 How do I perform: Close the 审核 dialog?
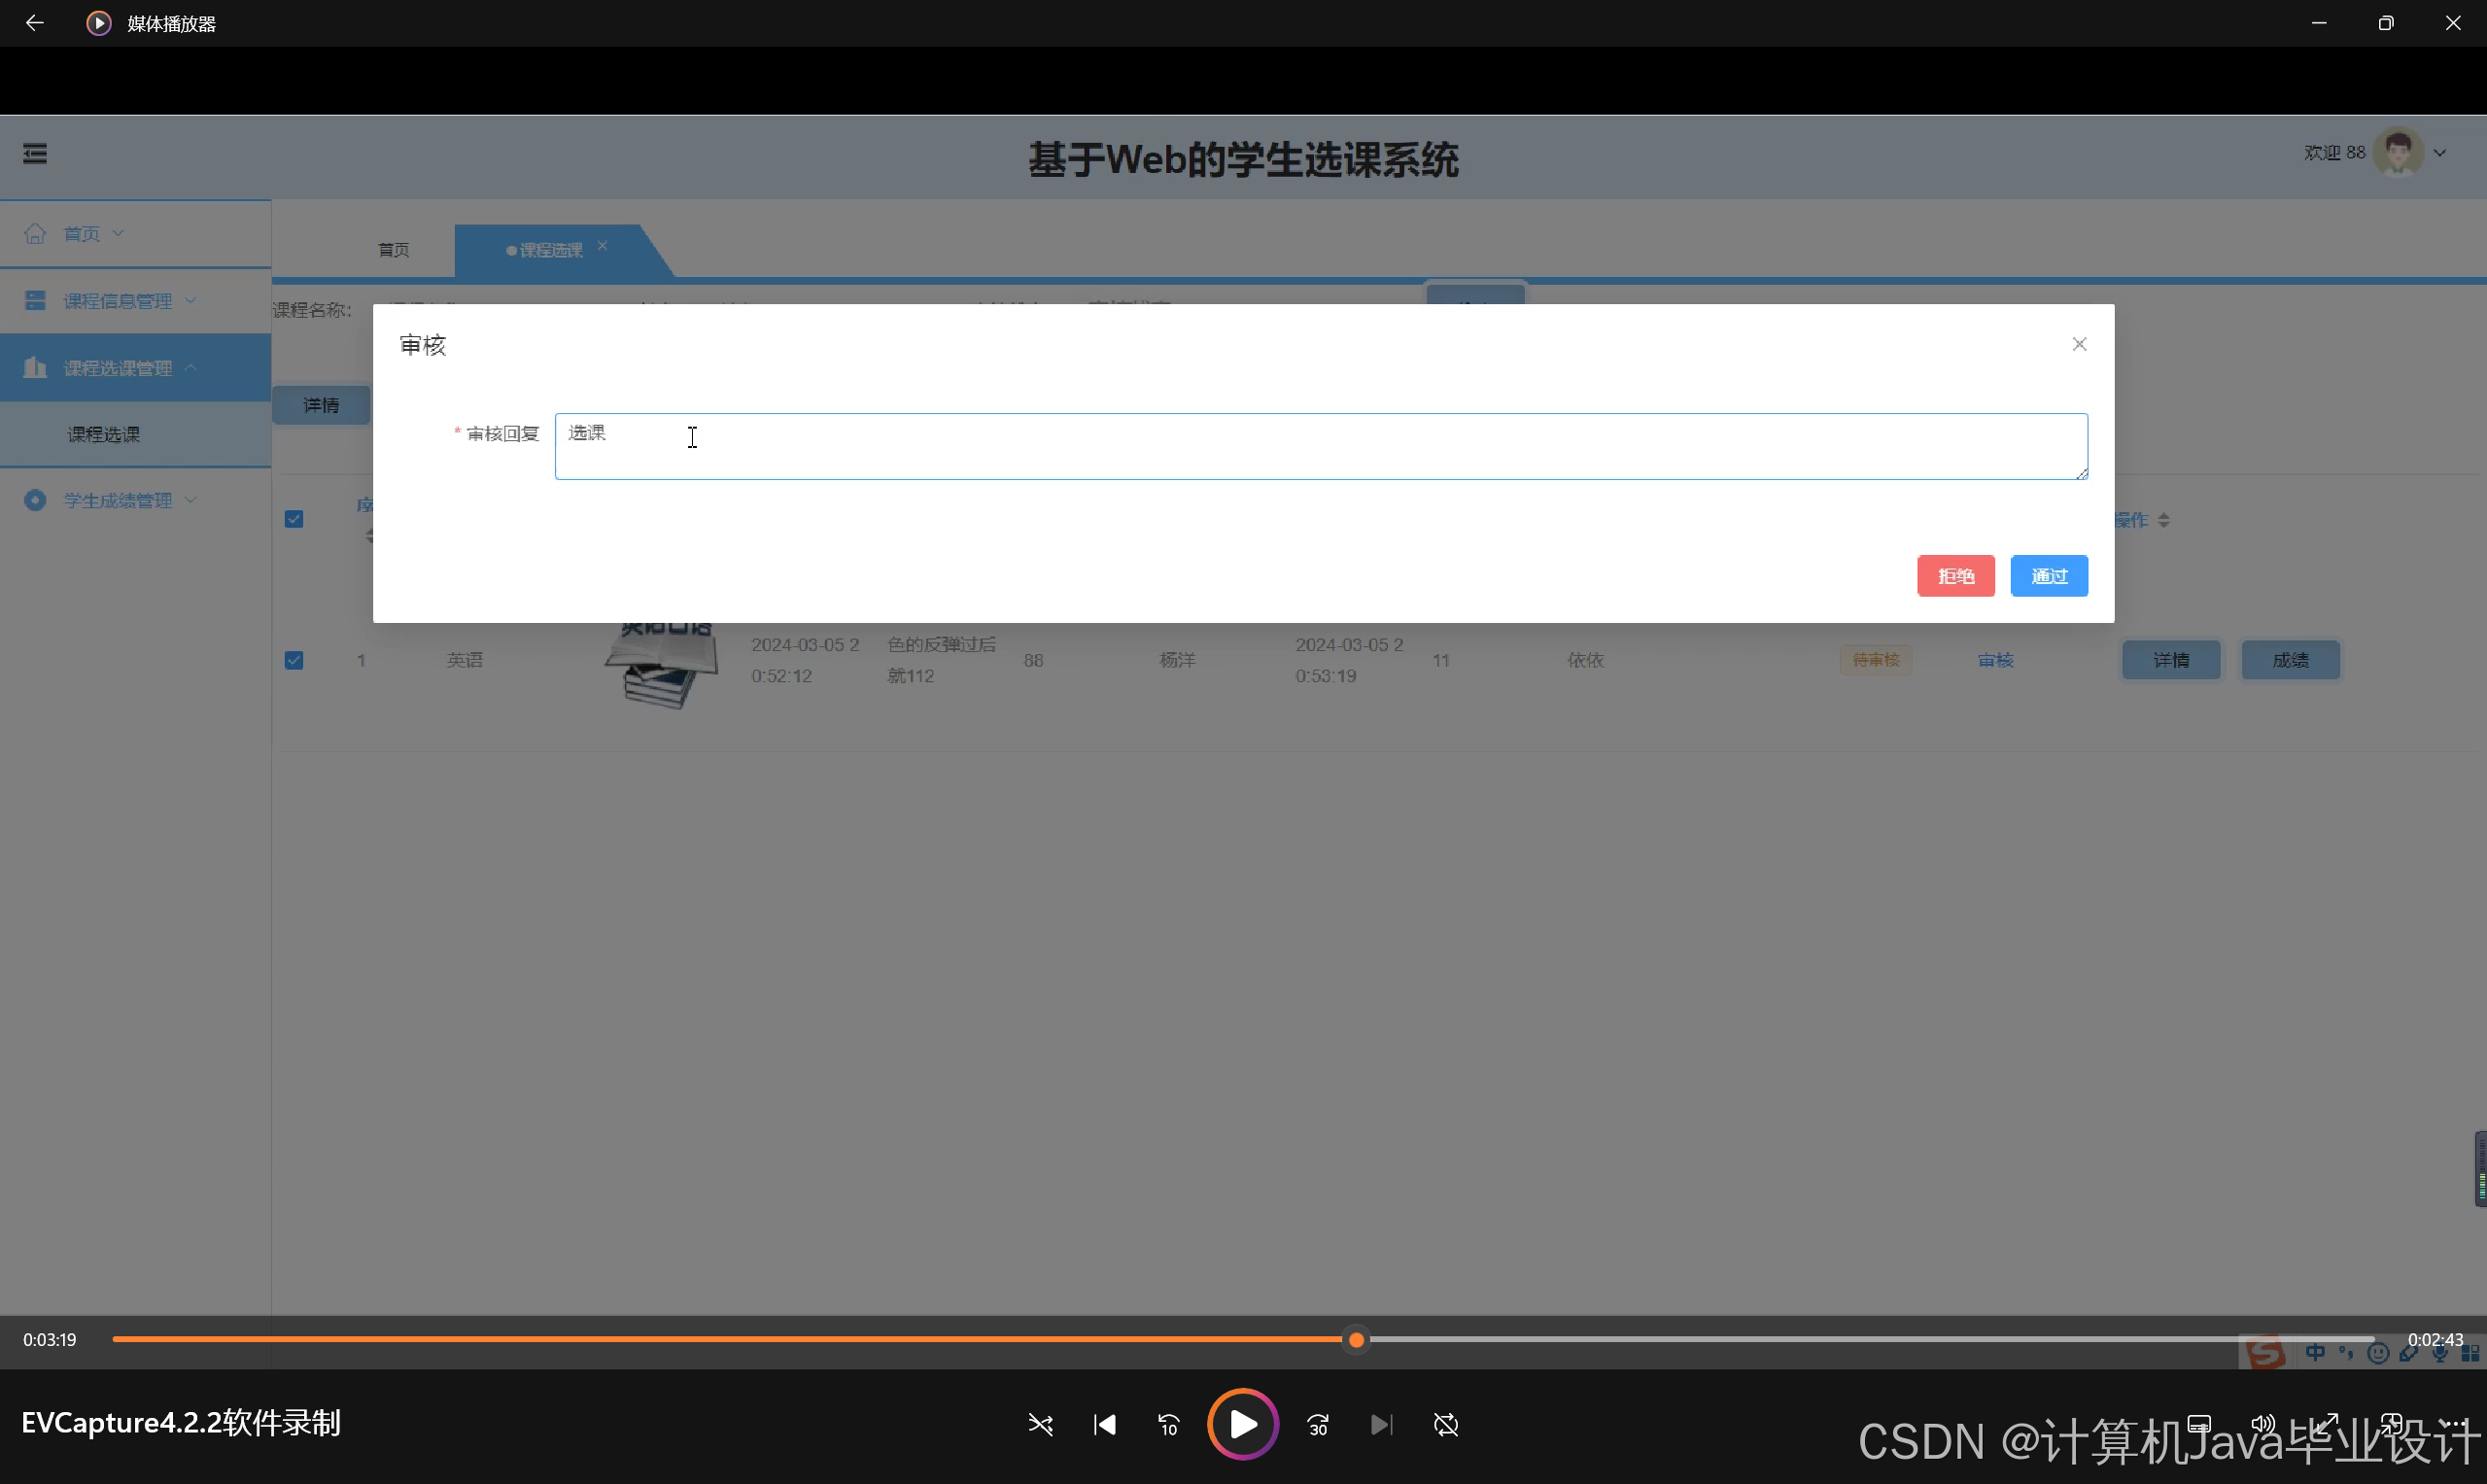click(2079, 344)
